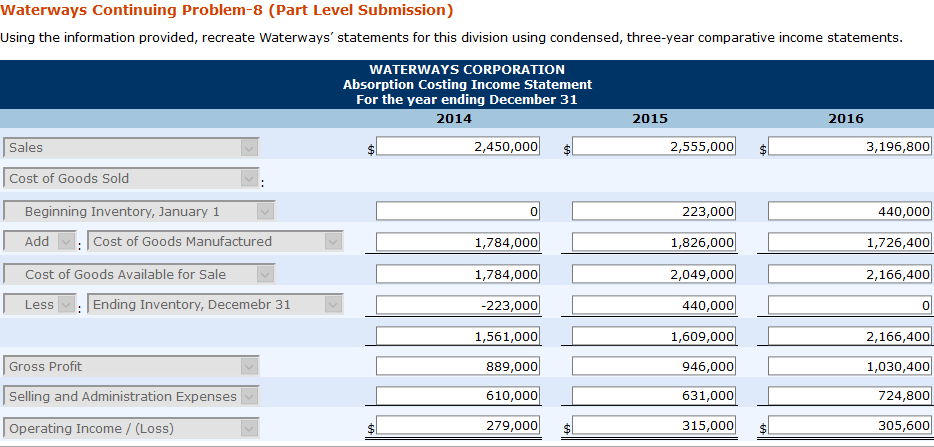Viewport: 934px width, 447px height.
Task: Open the Operating Income / (Loss) dropdown
Action: coord(131,428)
